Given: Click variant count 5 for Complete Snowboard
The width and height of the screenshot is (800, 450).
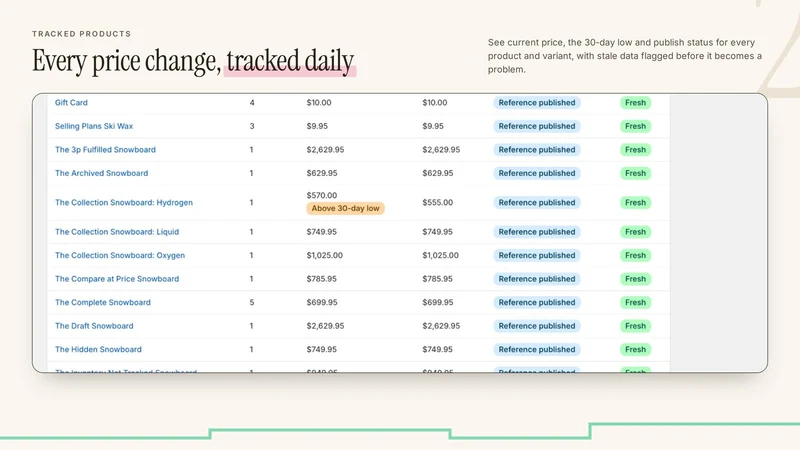Looking at the screenshot, I should coord(252,302).
